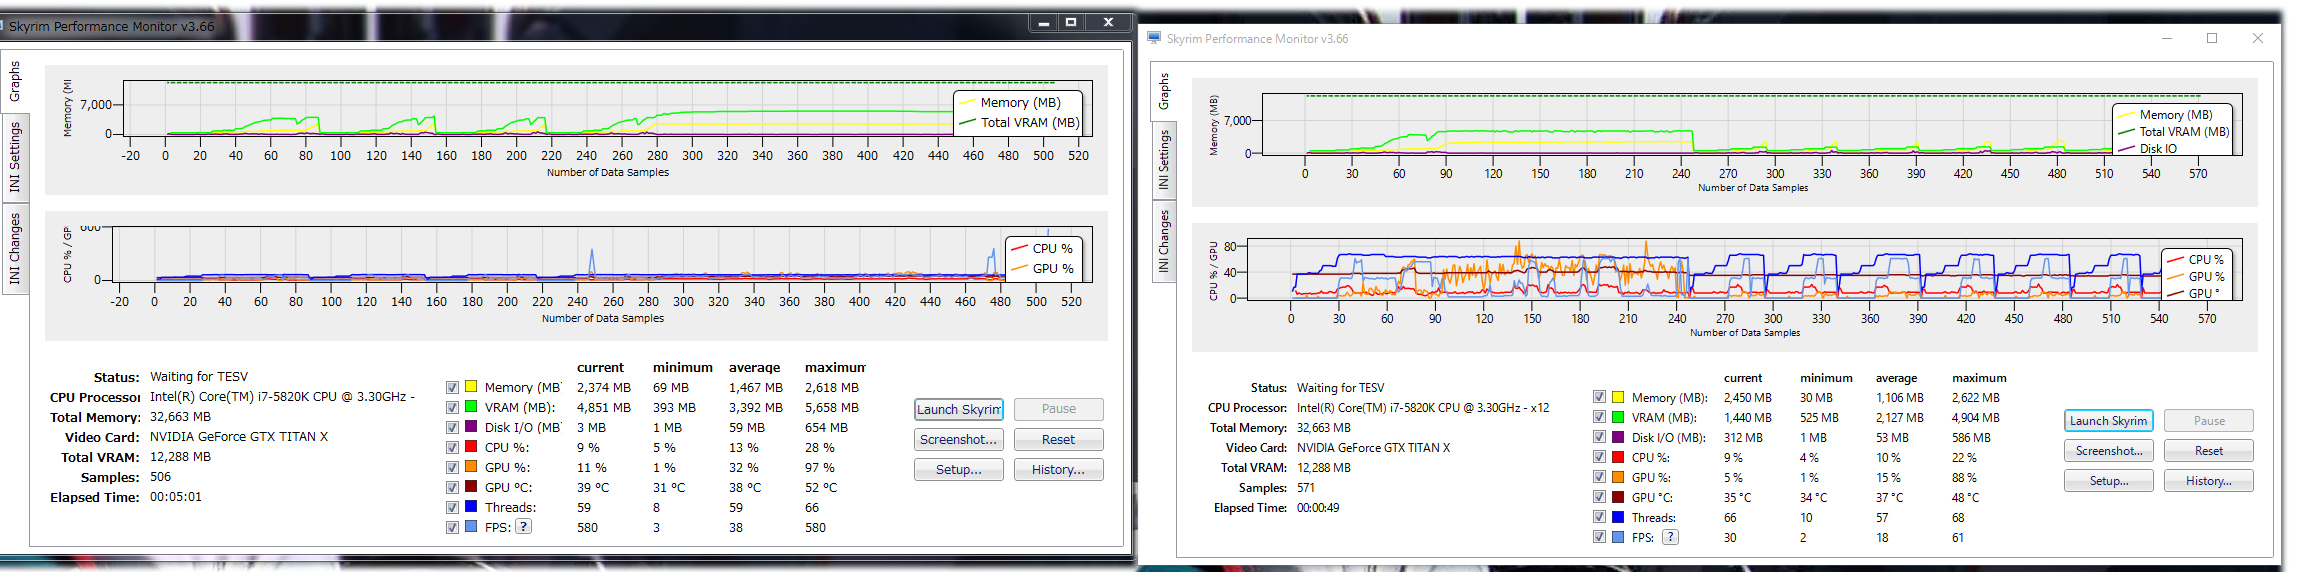This screenshot has height=572, width=2300.
Task: Click red CPU % swatch in left window
Action: tap(471, 447)
